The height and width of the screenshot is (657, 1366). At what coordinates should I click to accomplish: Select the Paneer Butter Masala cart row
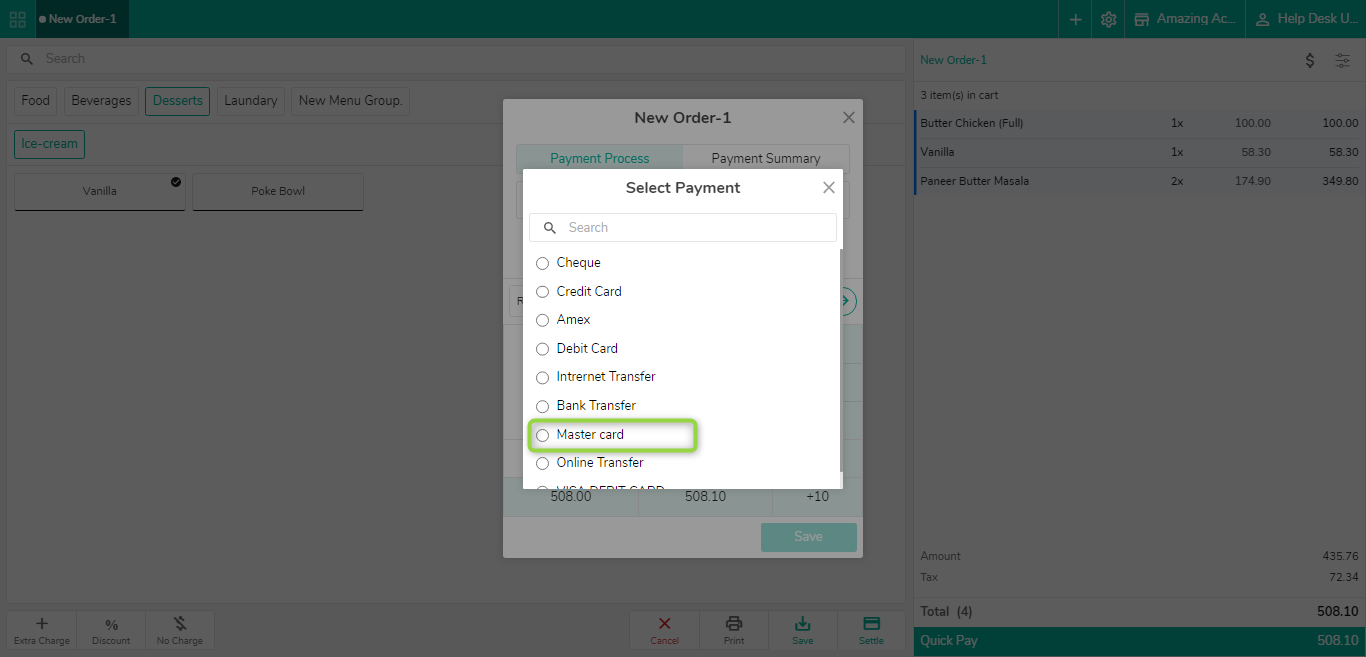tap(1140, 181)
